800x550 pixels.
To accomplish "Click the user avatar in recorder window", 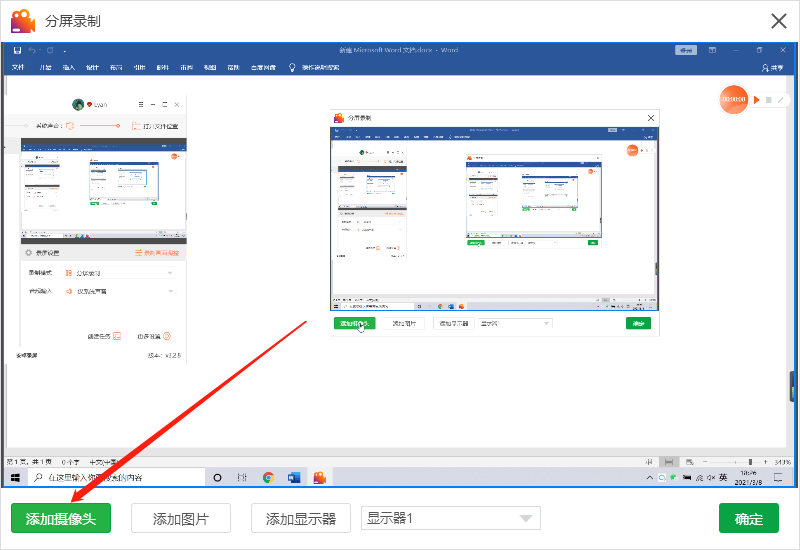I will 78,104.
